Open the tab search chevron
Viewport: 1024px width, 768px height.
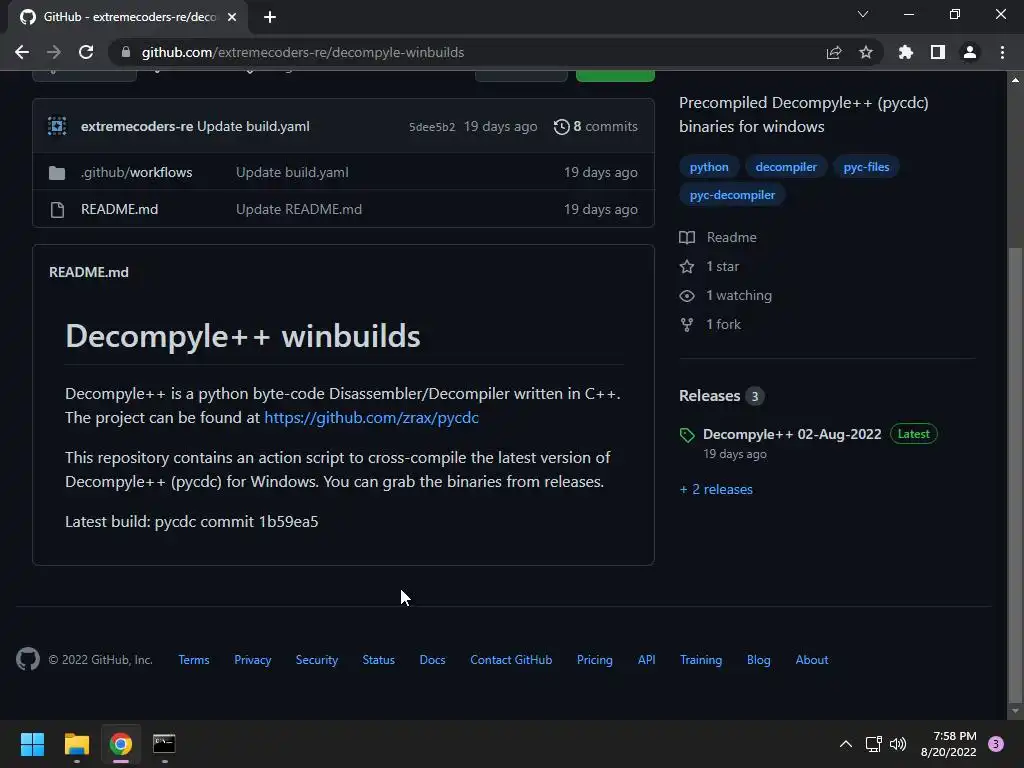tap(863, 14)
